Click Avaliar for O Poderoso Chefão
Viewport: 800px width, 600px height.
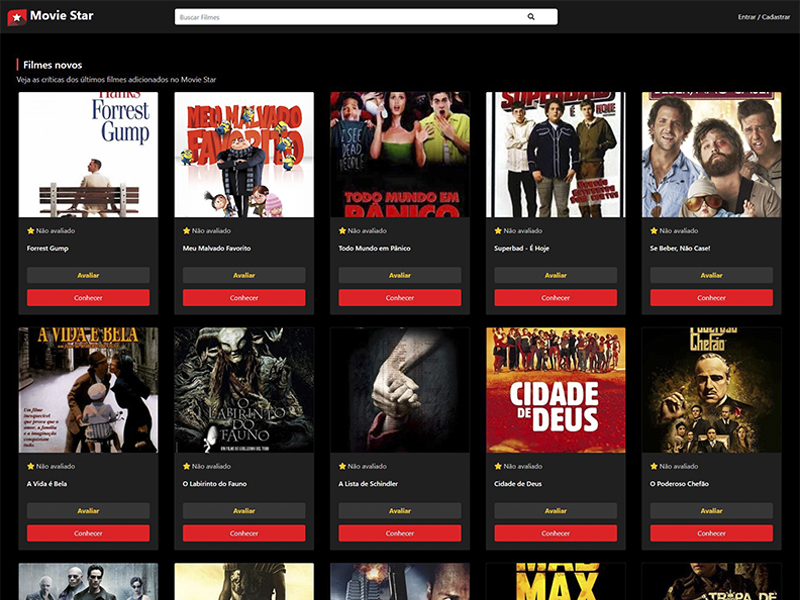click(712, 511)
